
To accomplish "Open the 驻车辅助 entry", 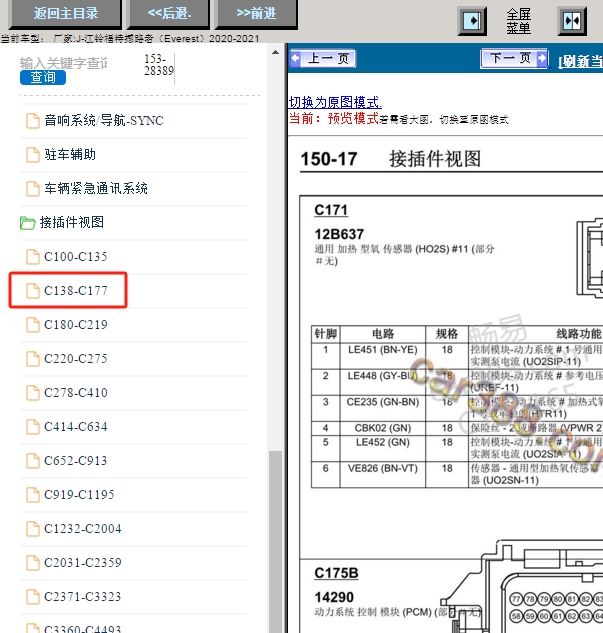I will 70,155.
